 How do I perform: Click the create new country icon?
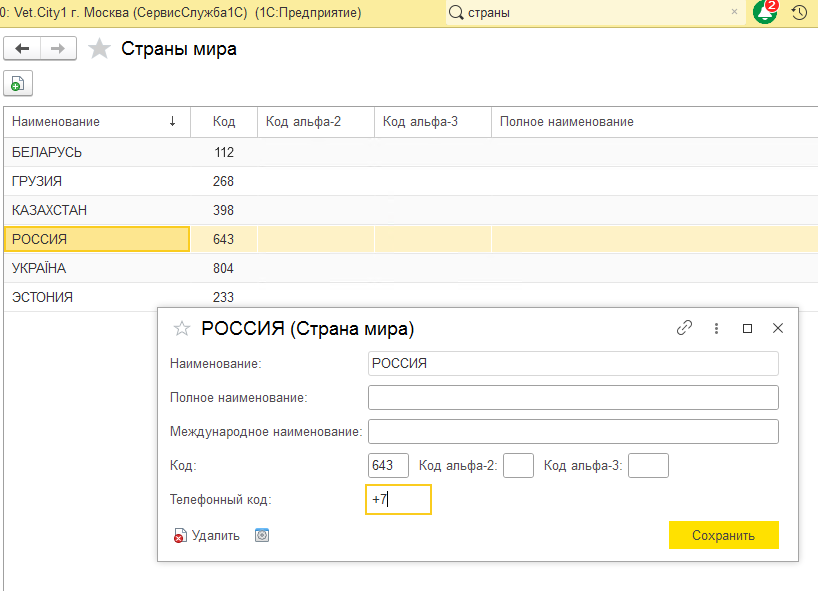pyautogui.click(x=18, y=84)
